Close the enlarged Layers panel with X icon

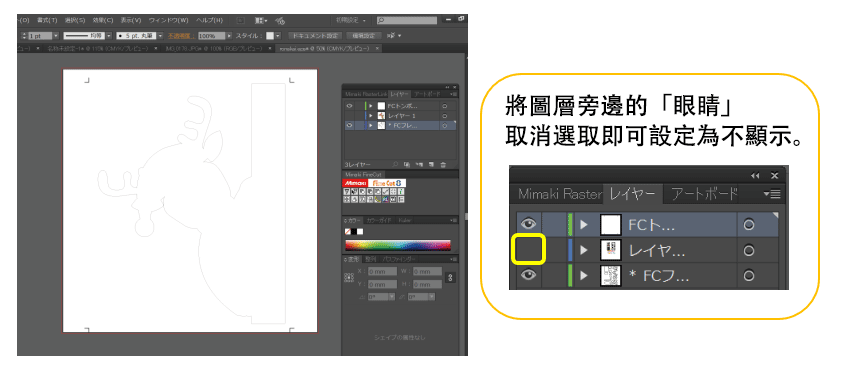[x=774, y=176]
